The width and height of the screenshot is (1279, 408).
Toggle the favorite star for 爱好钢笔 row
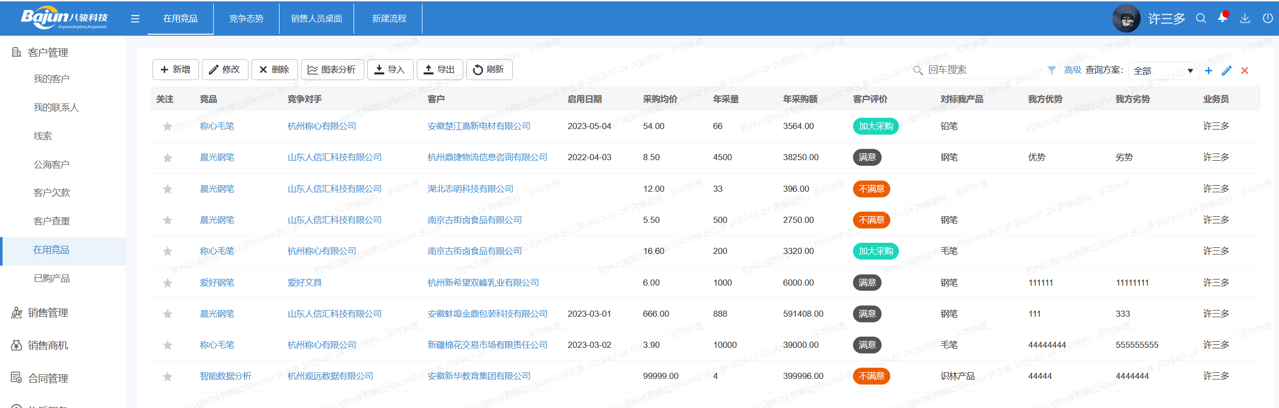pos(167,283)
